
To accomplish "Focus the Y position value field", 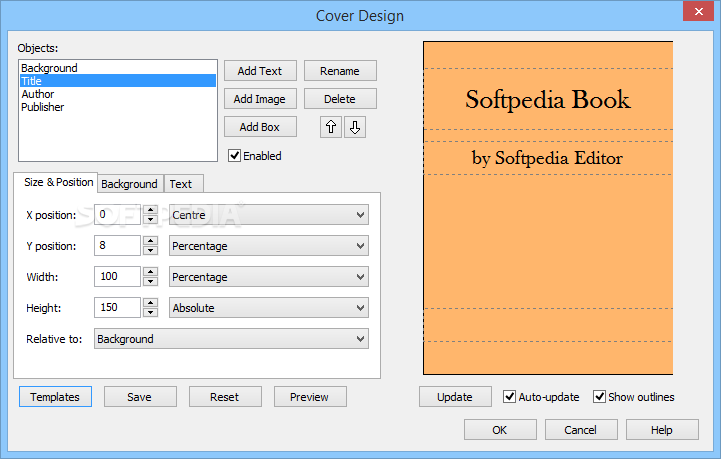I will [x=117, y=246].
